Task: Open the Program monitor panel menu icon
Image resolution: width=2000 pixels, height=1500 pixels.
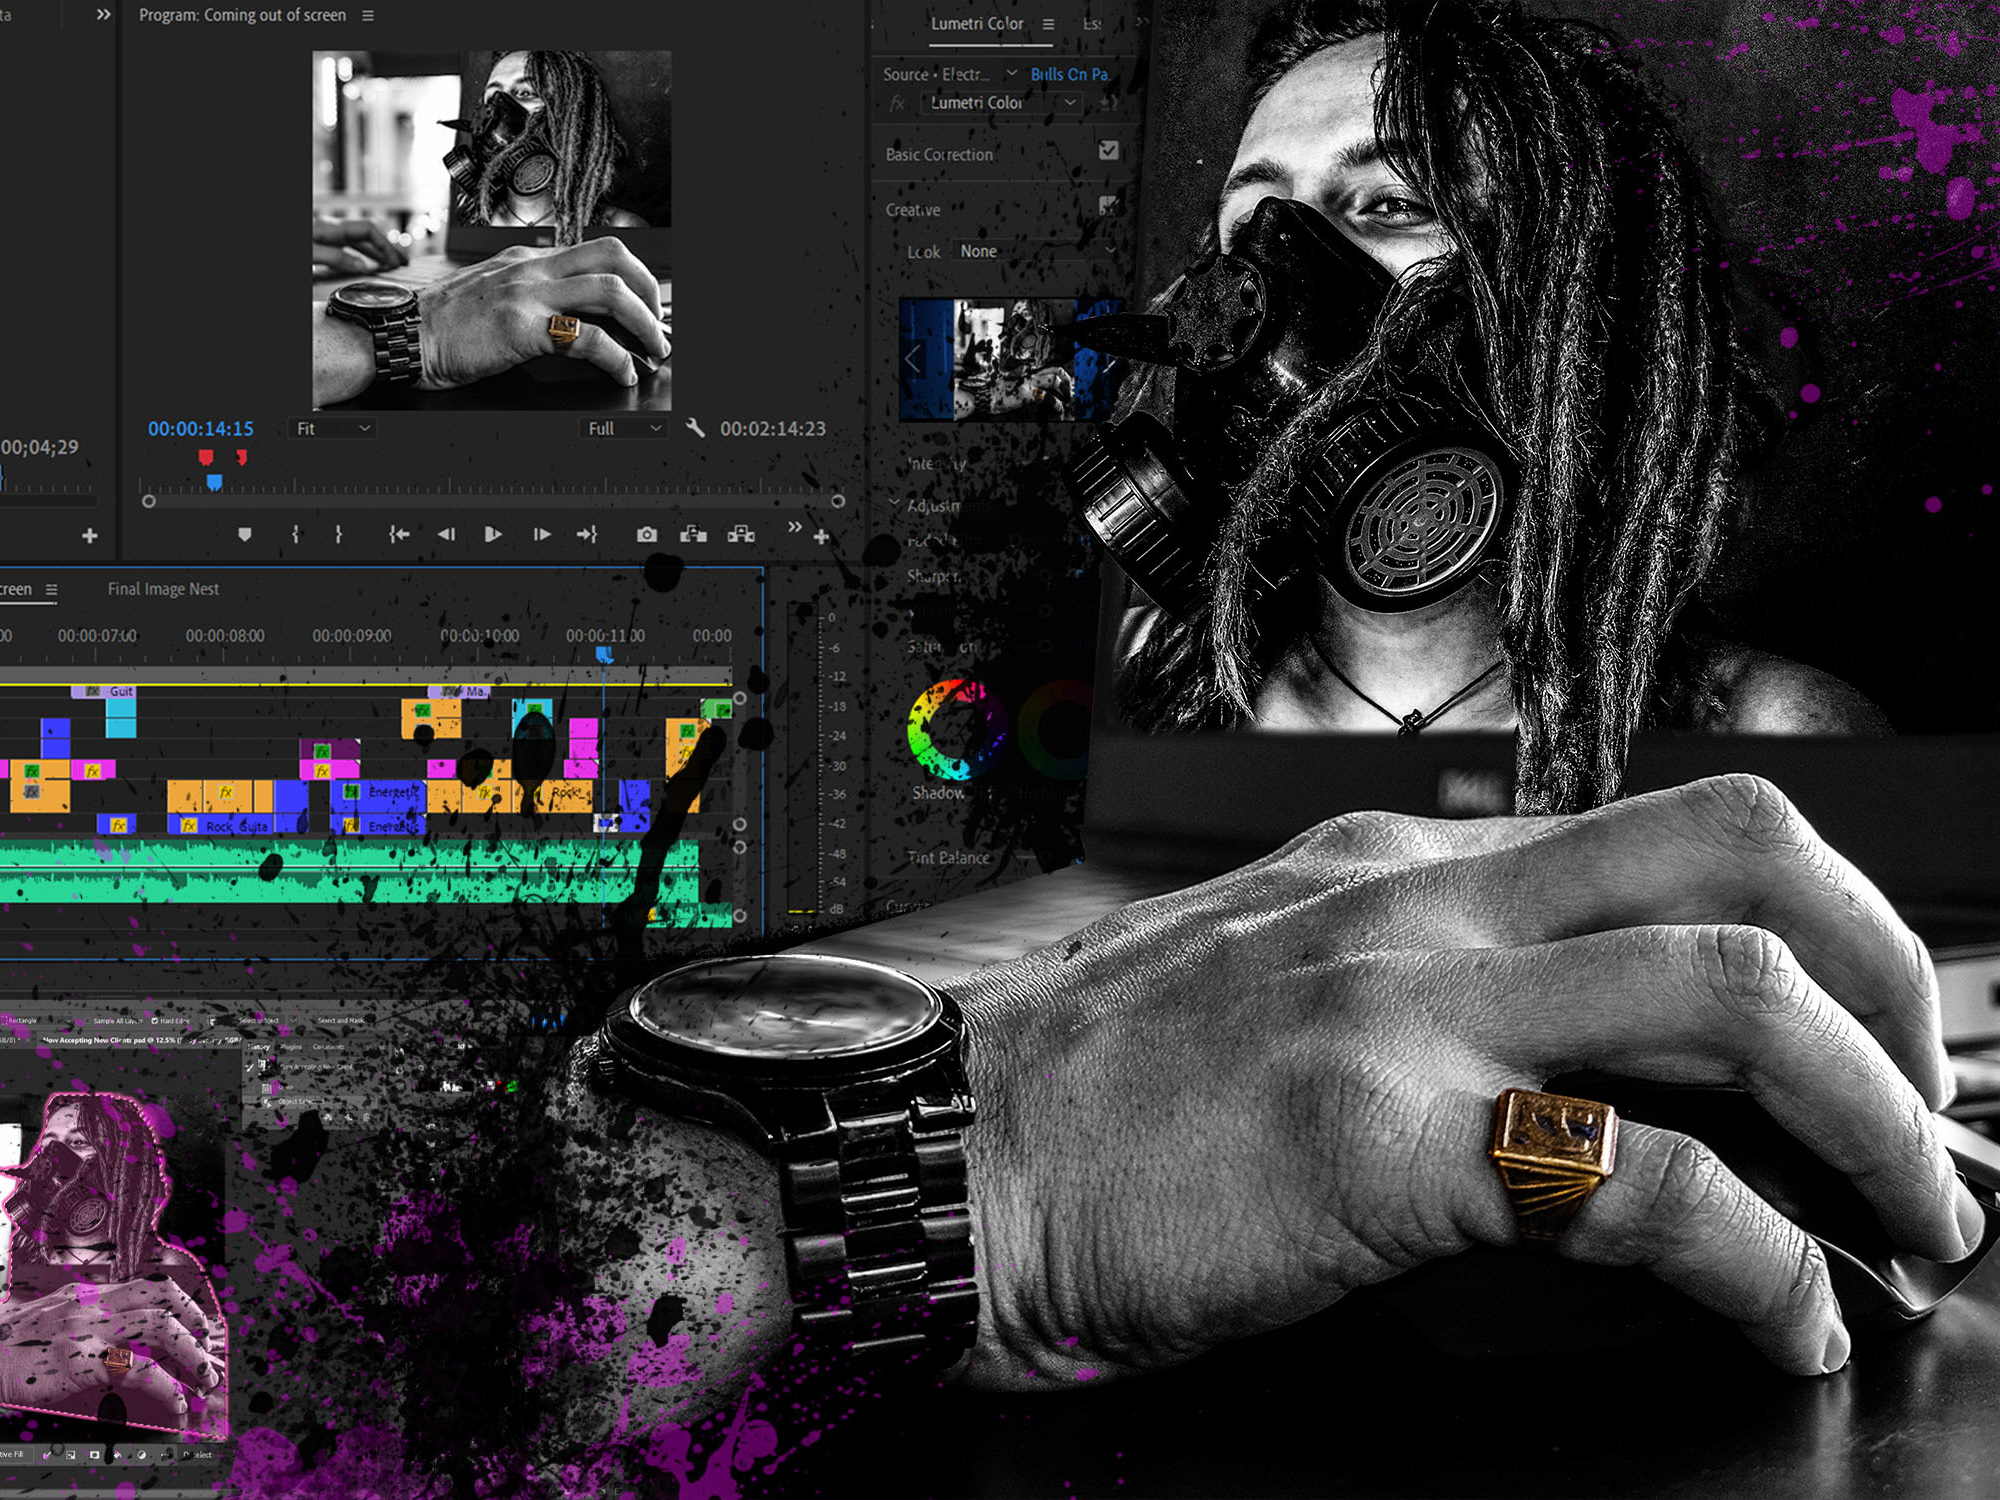Action: tap(368, 16)
